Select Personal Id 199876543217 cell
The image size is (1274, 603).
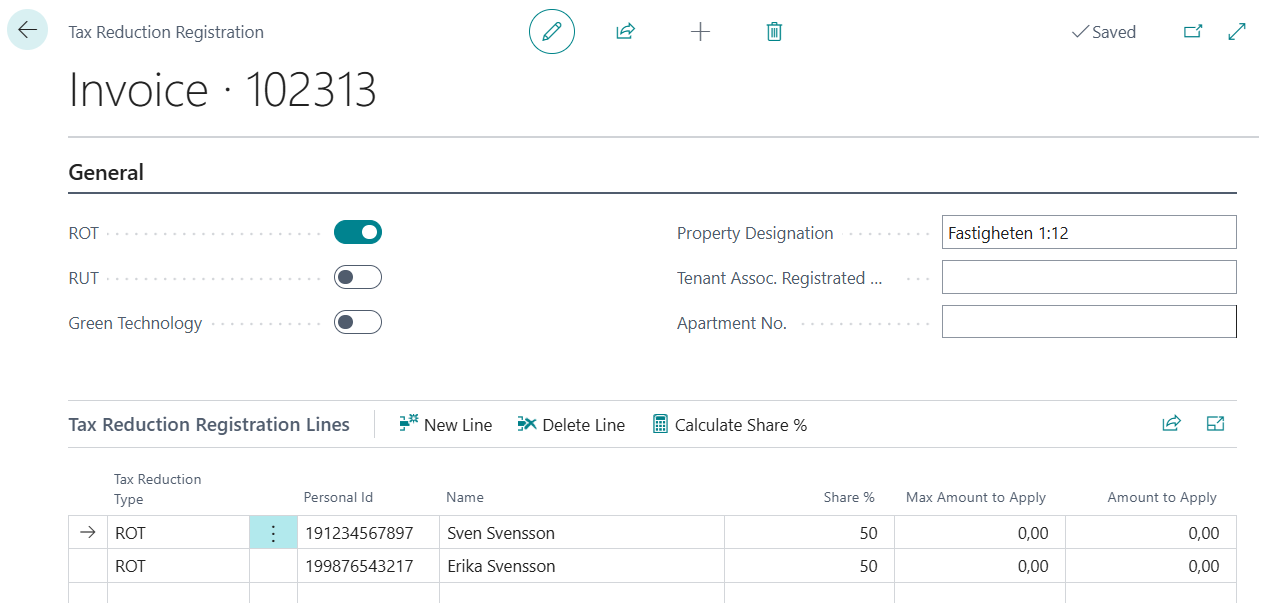click(x=368, y=566)
